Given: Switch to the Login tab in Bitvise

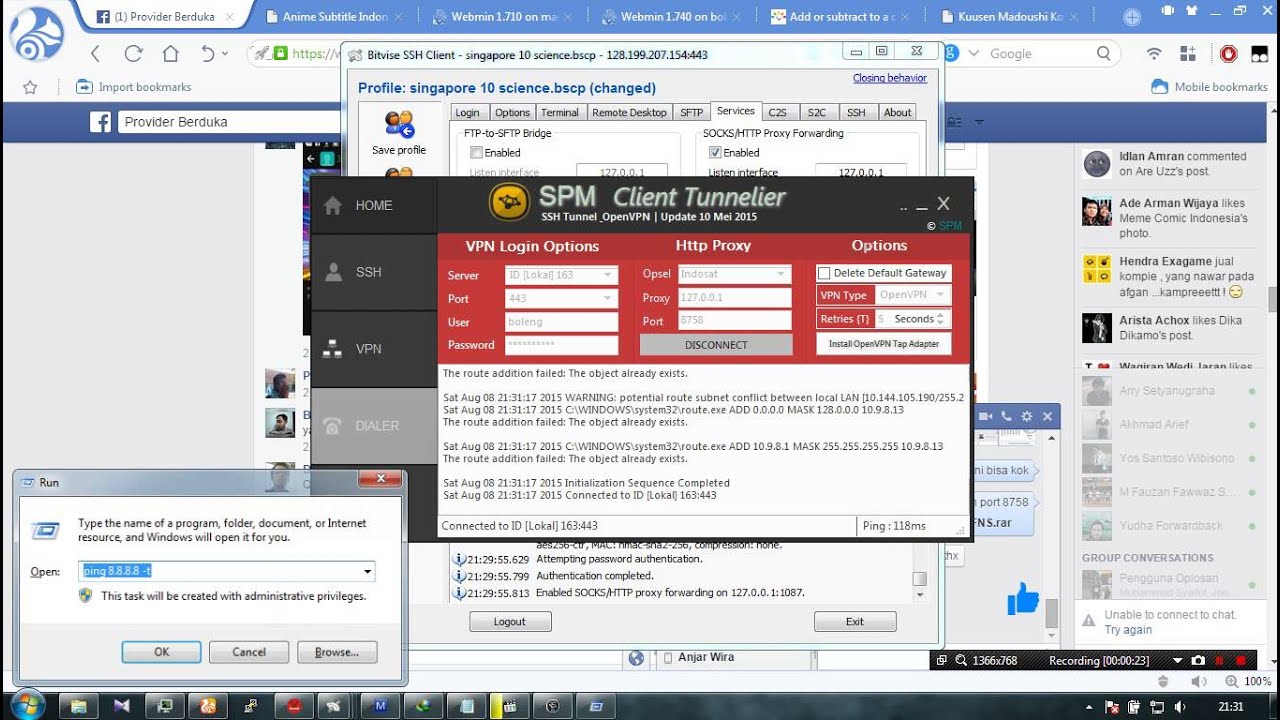Looking at the screenshot, I should tap(468, 113).
